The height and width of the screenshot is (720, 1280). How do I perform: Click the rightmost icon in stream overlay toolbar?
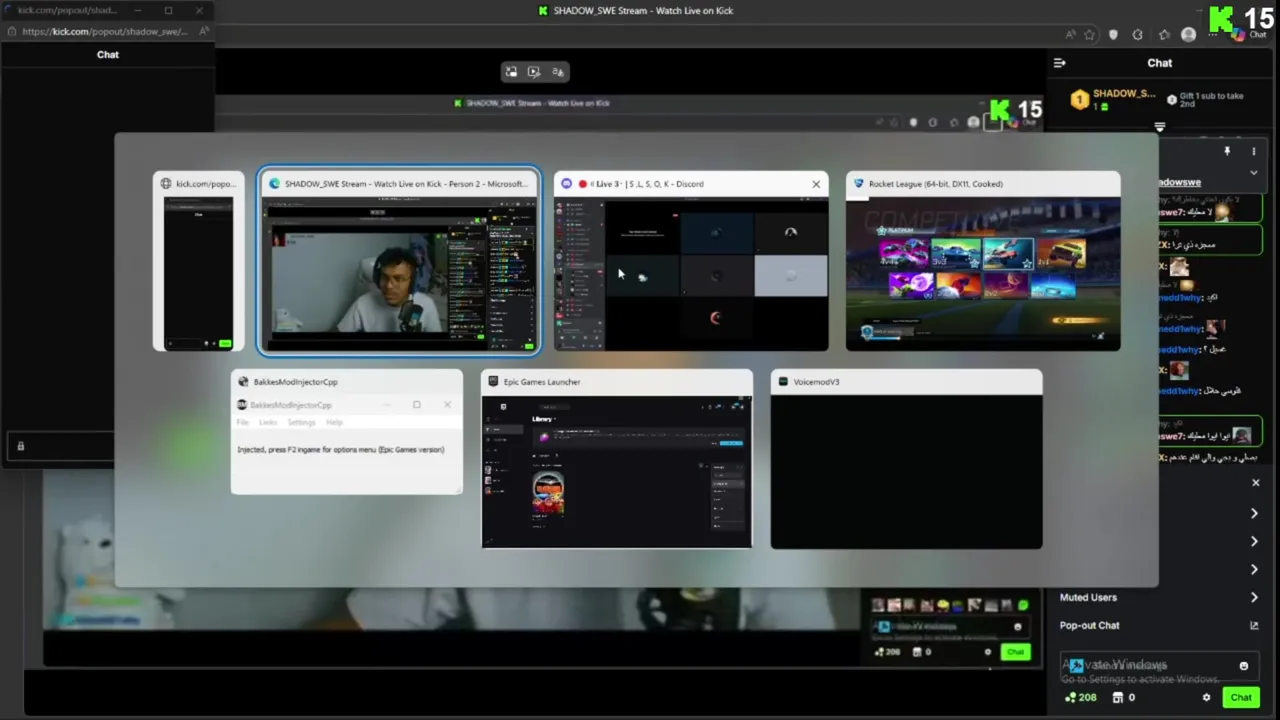click(x=558, y=72)
